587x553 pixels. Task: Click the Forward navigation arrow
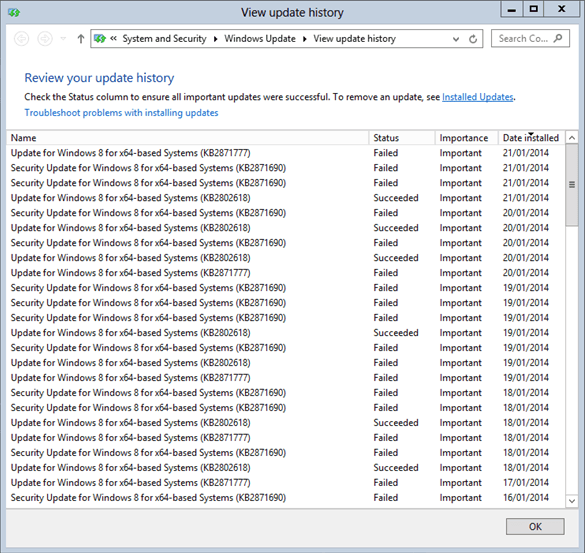[45, 39]
